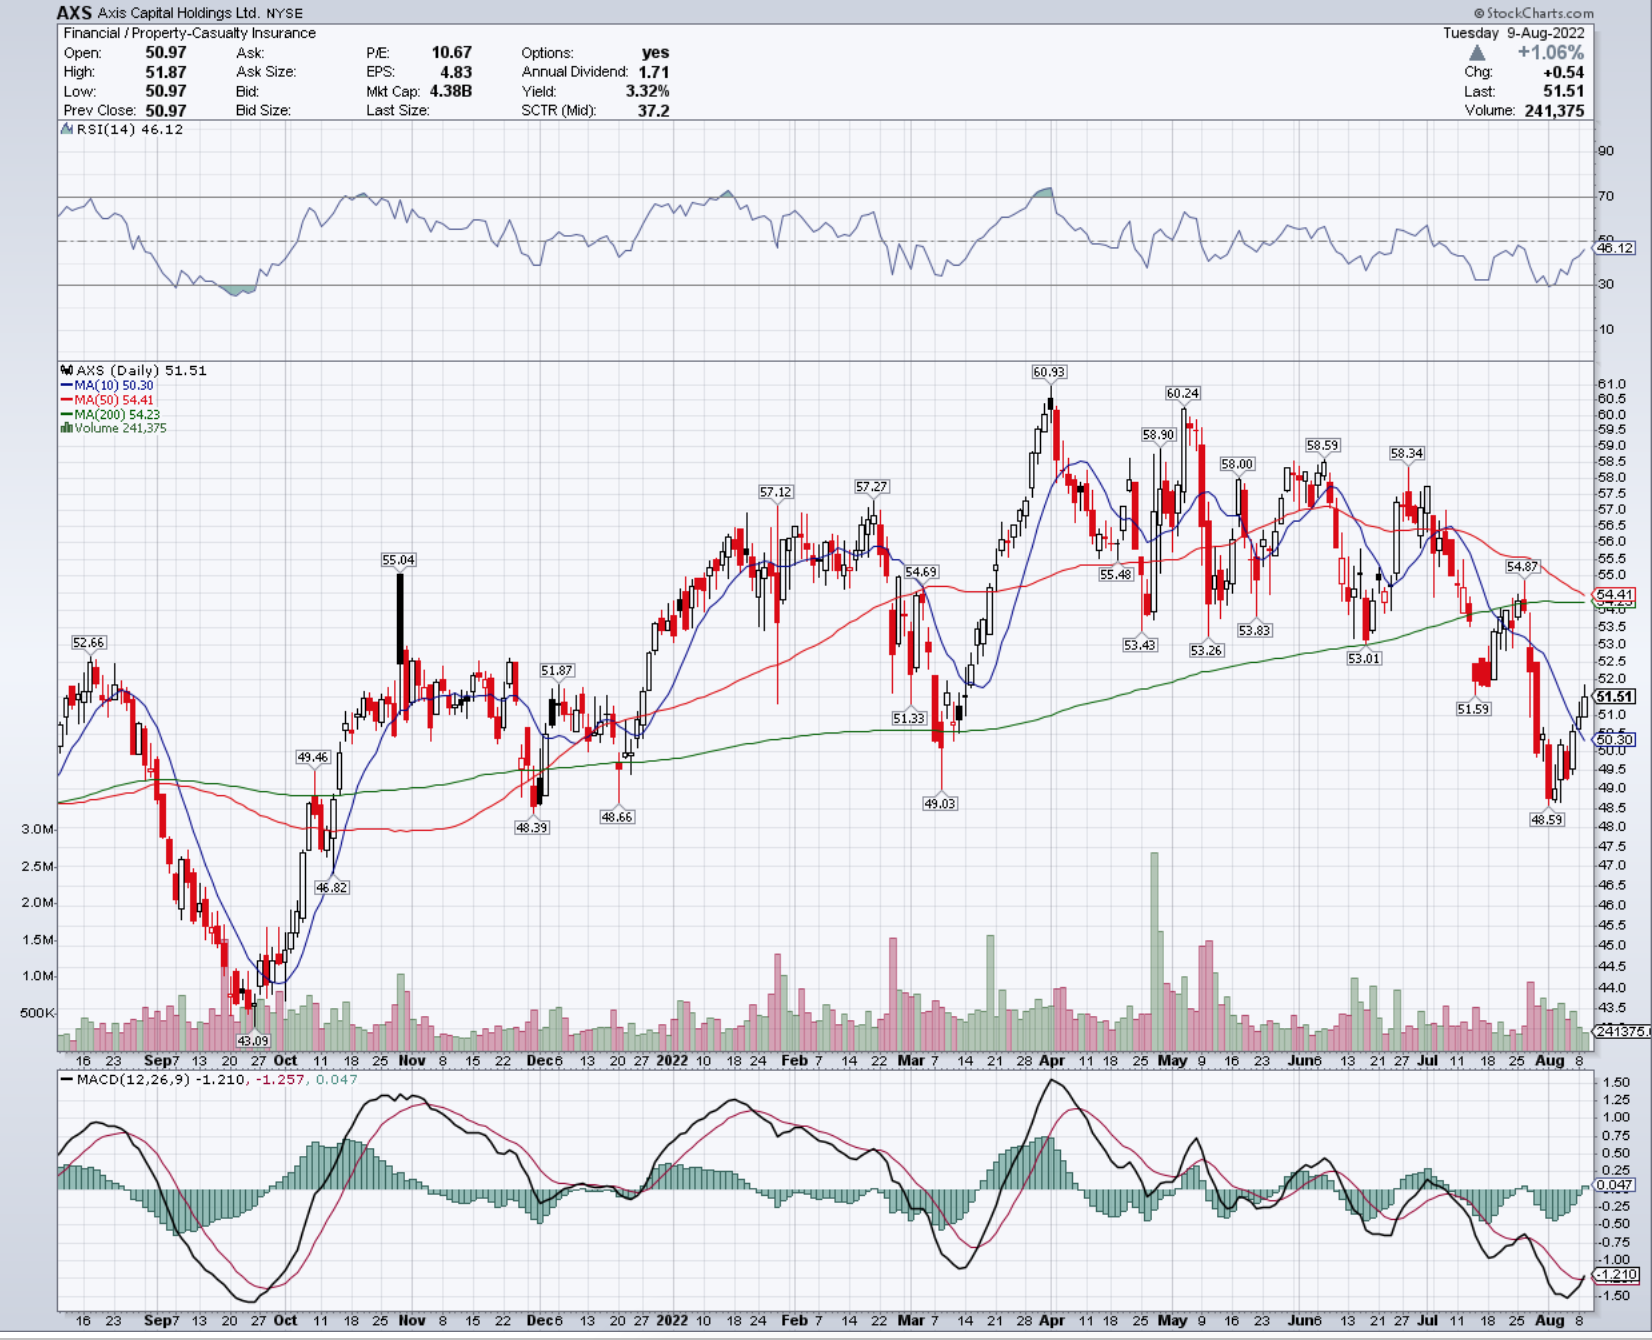
Task: Click the +1.06% percent change
Action: point(1550,53)
